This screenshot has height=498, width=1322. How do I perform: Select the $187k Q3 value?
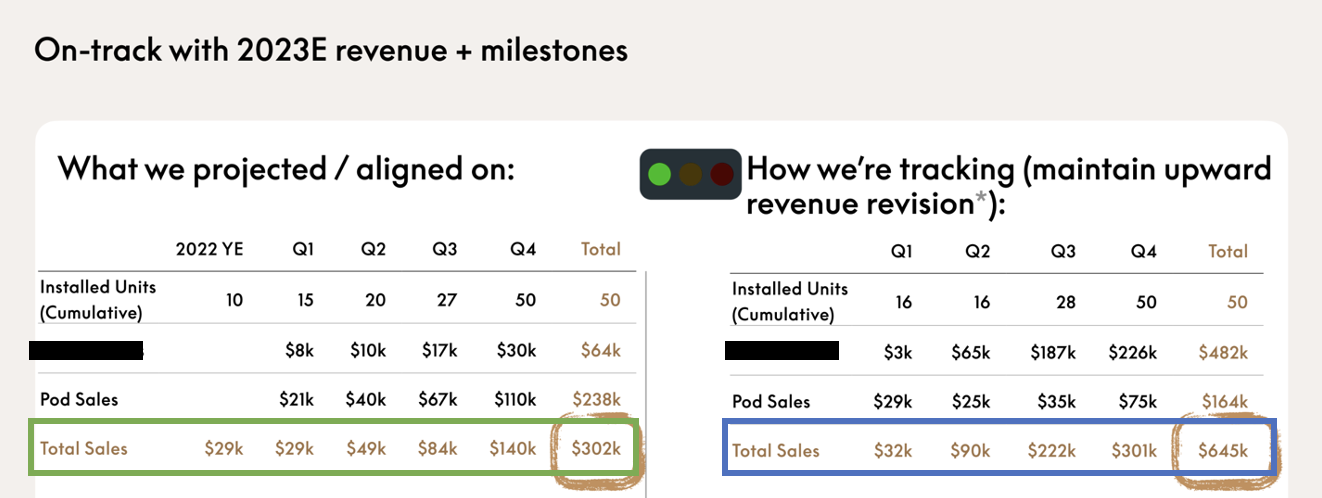[1053, 352]
